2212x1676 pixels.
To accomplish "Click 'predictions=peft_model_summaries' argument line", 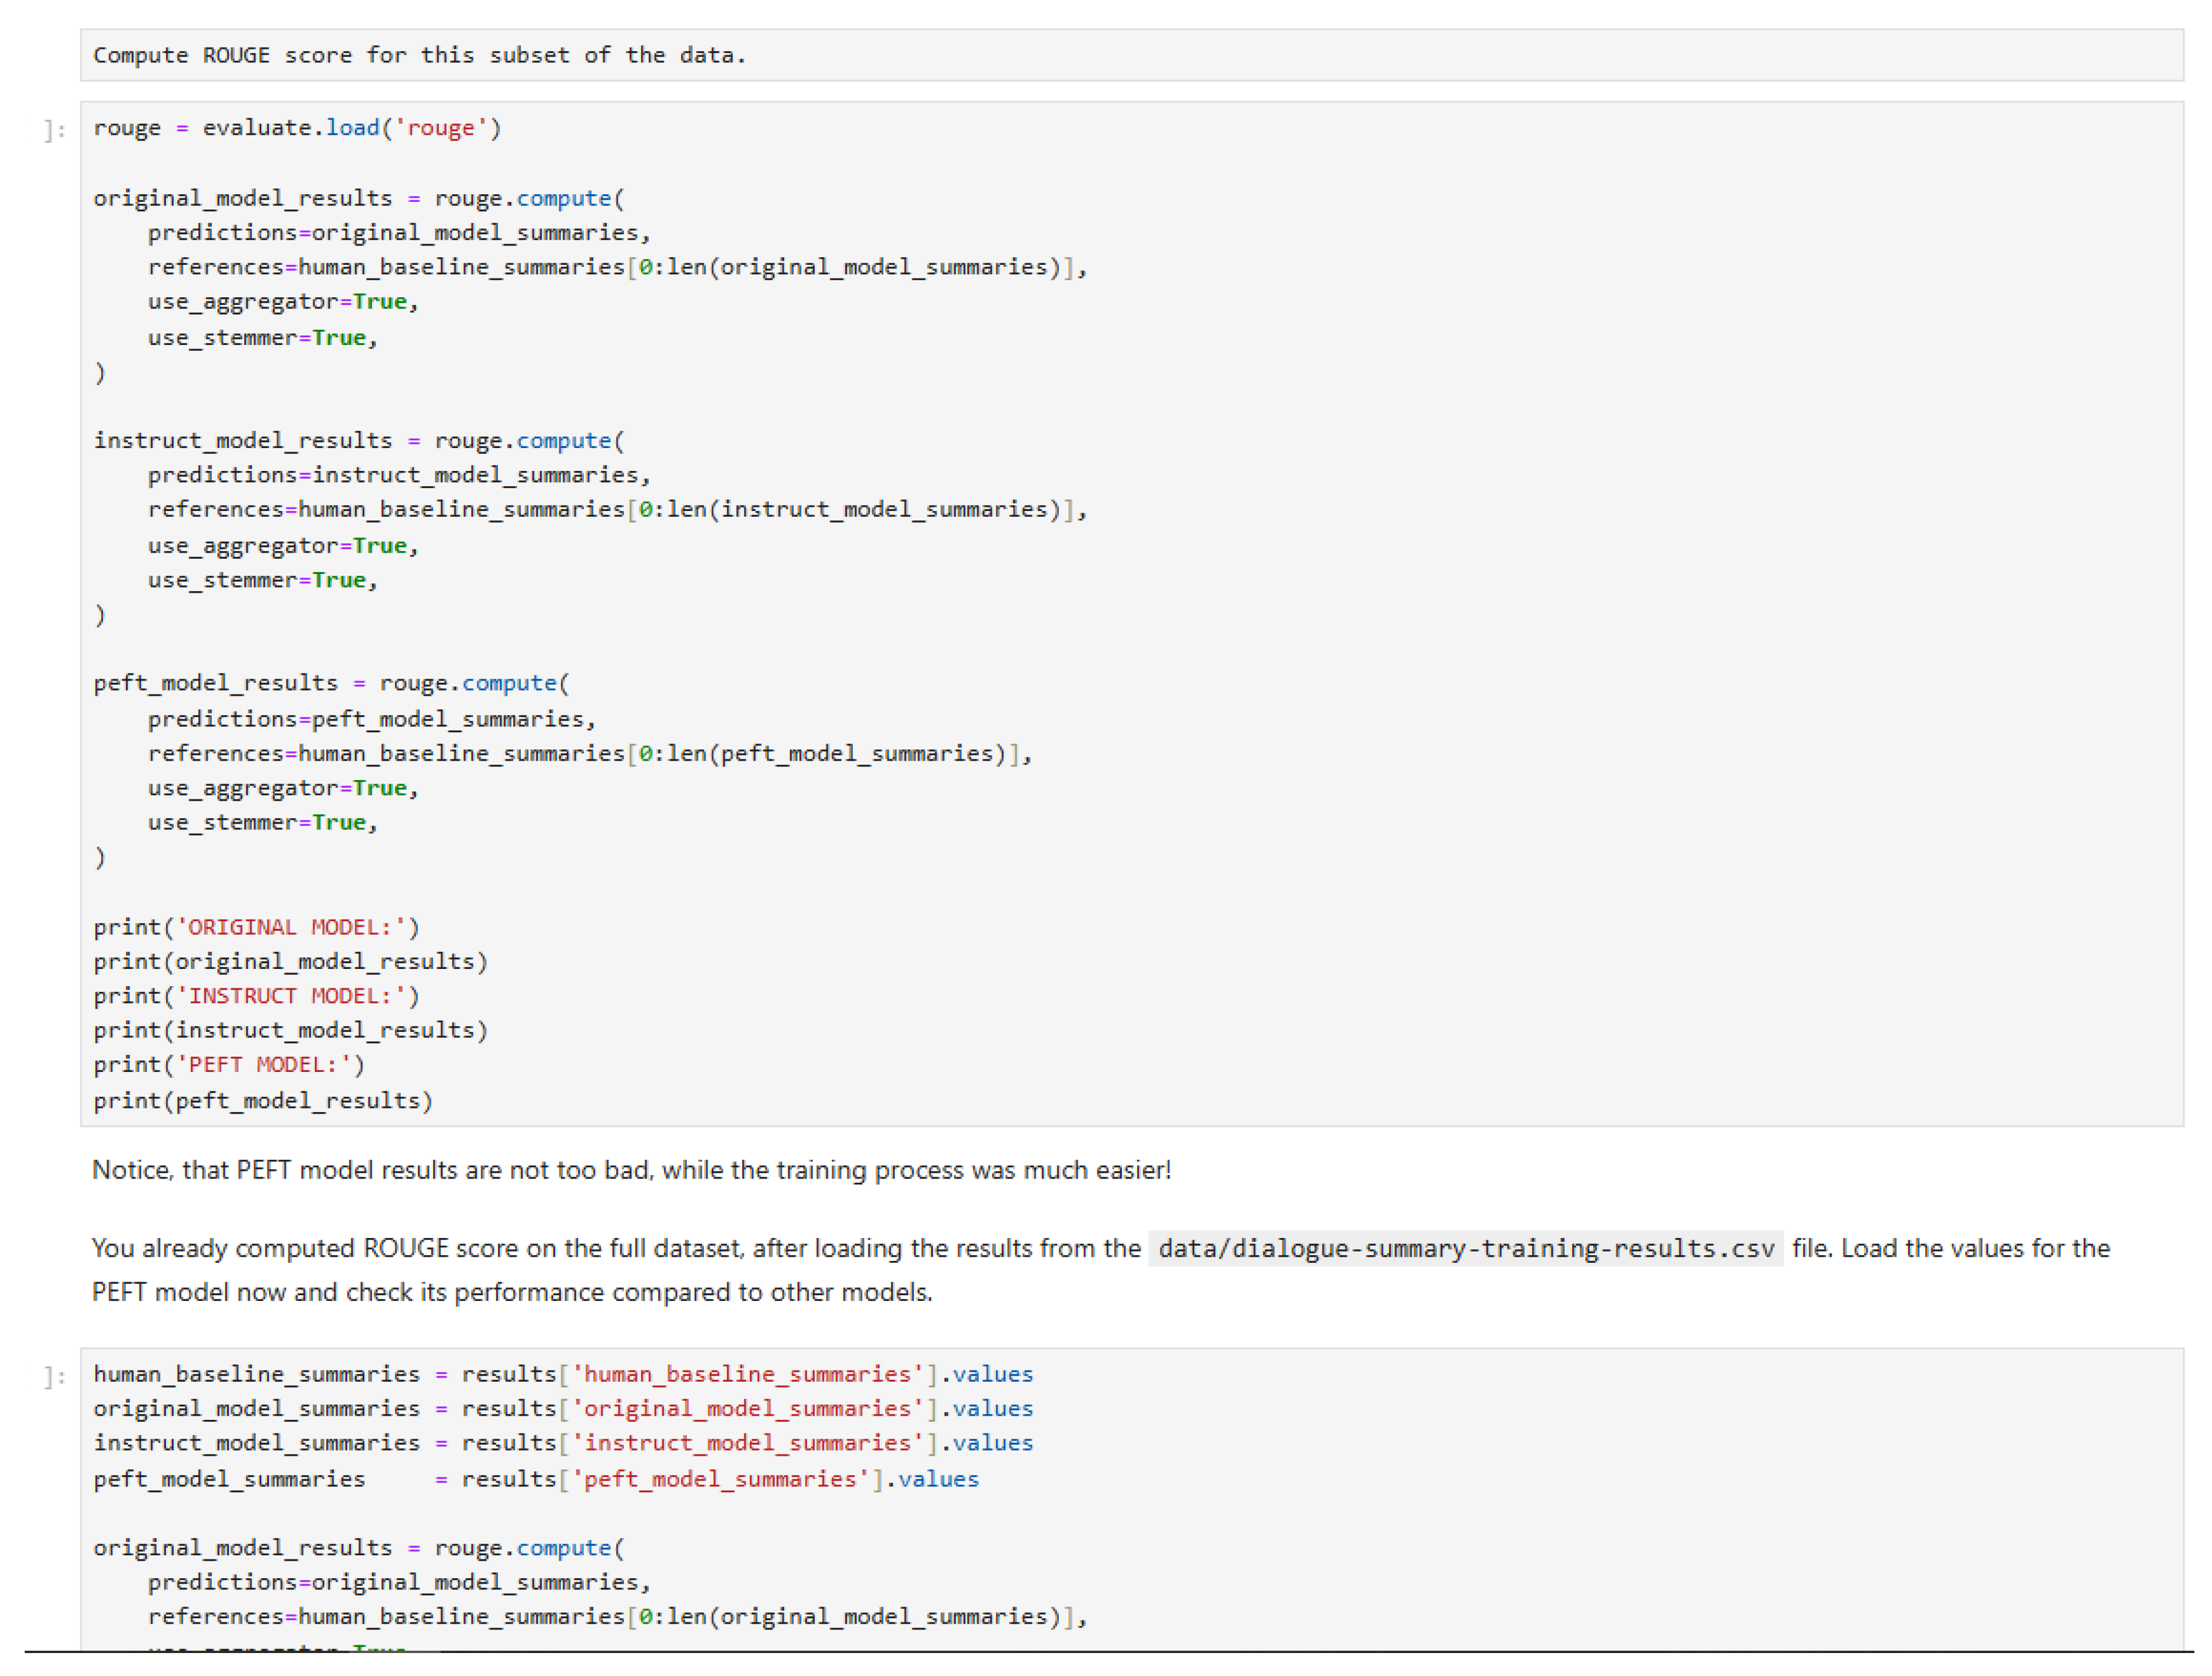I will [x=371, y=719].
